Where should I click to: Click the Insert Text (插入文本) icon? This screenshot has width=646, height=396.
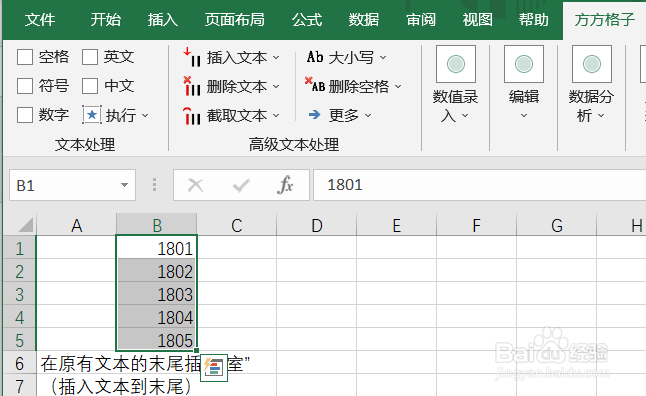coord(192,57)
